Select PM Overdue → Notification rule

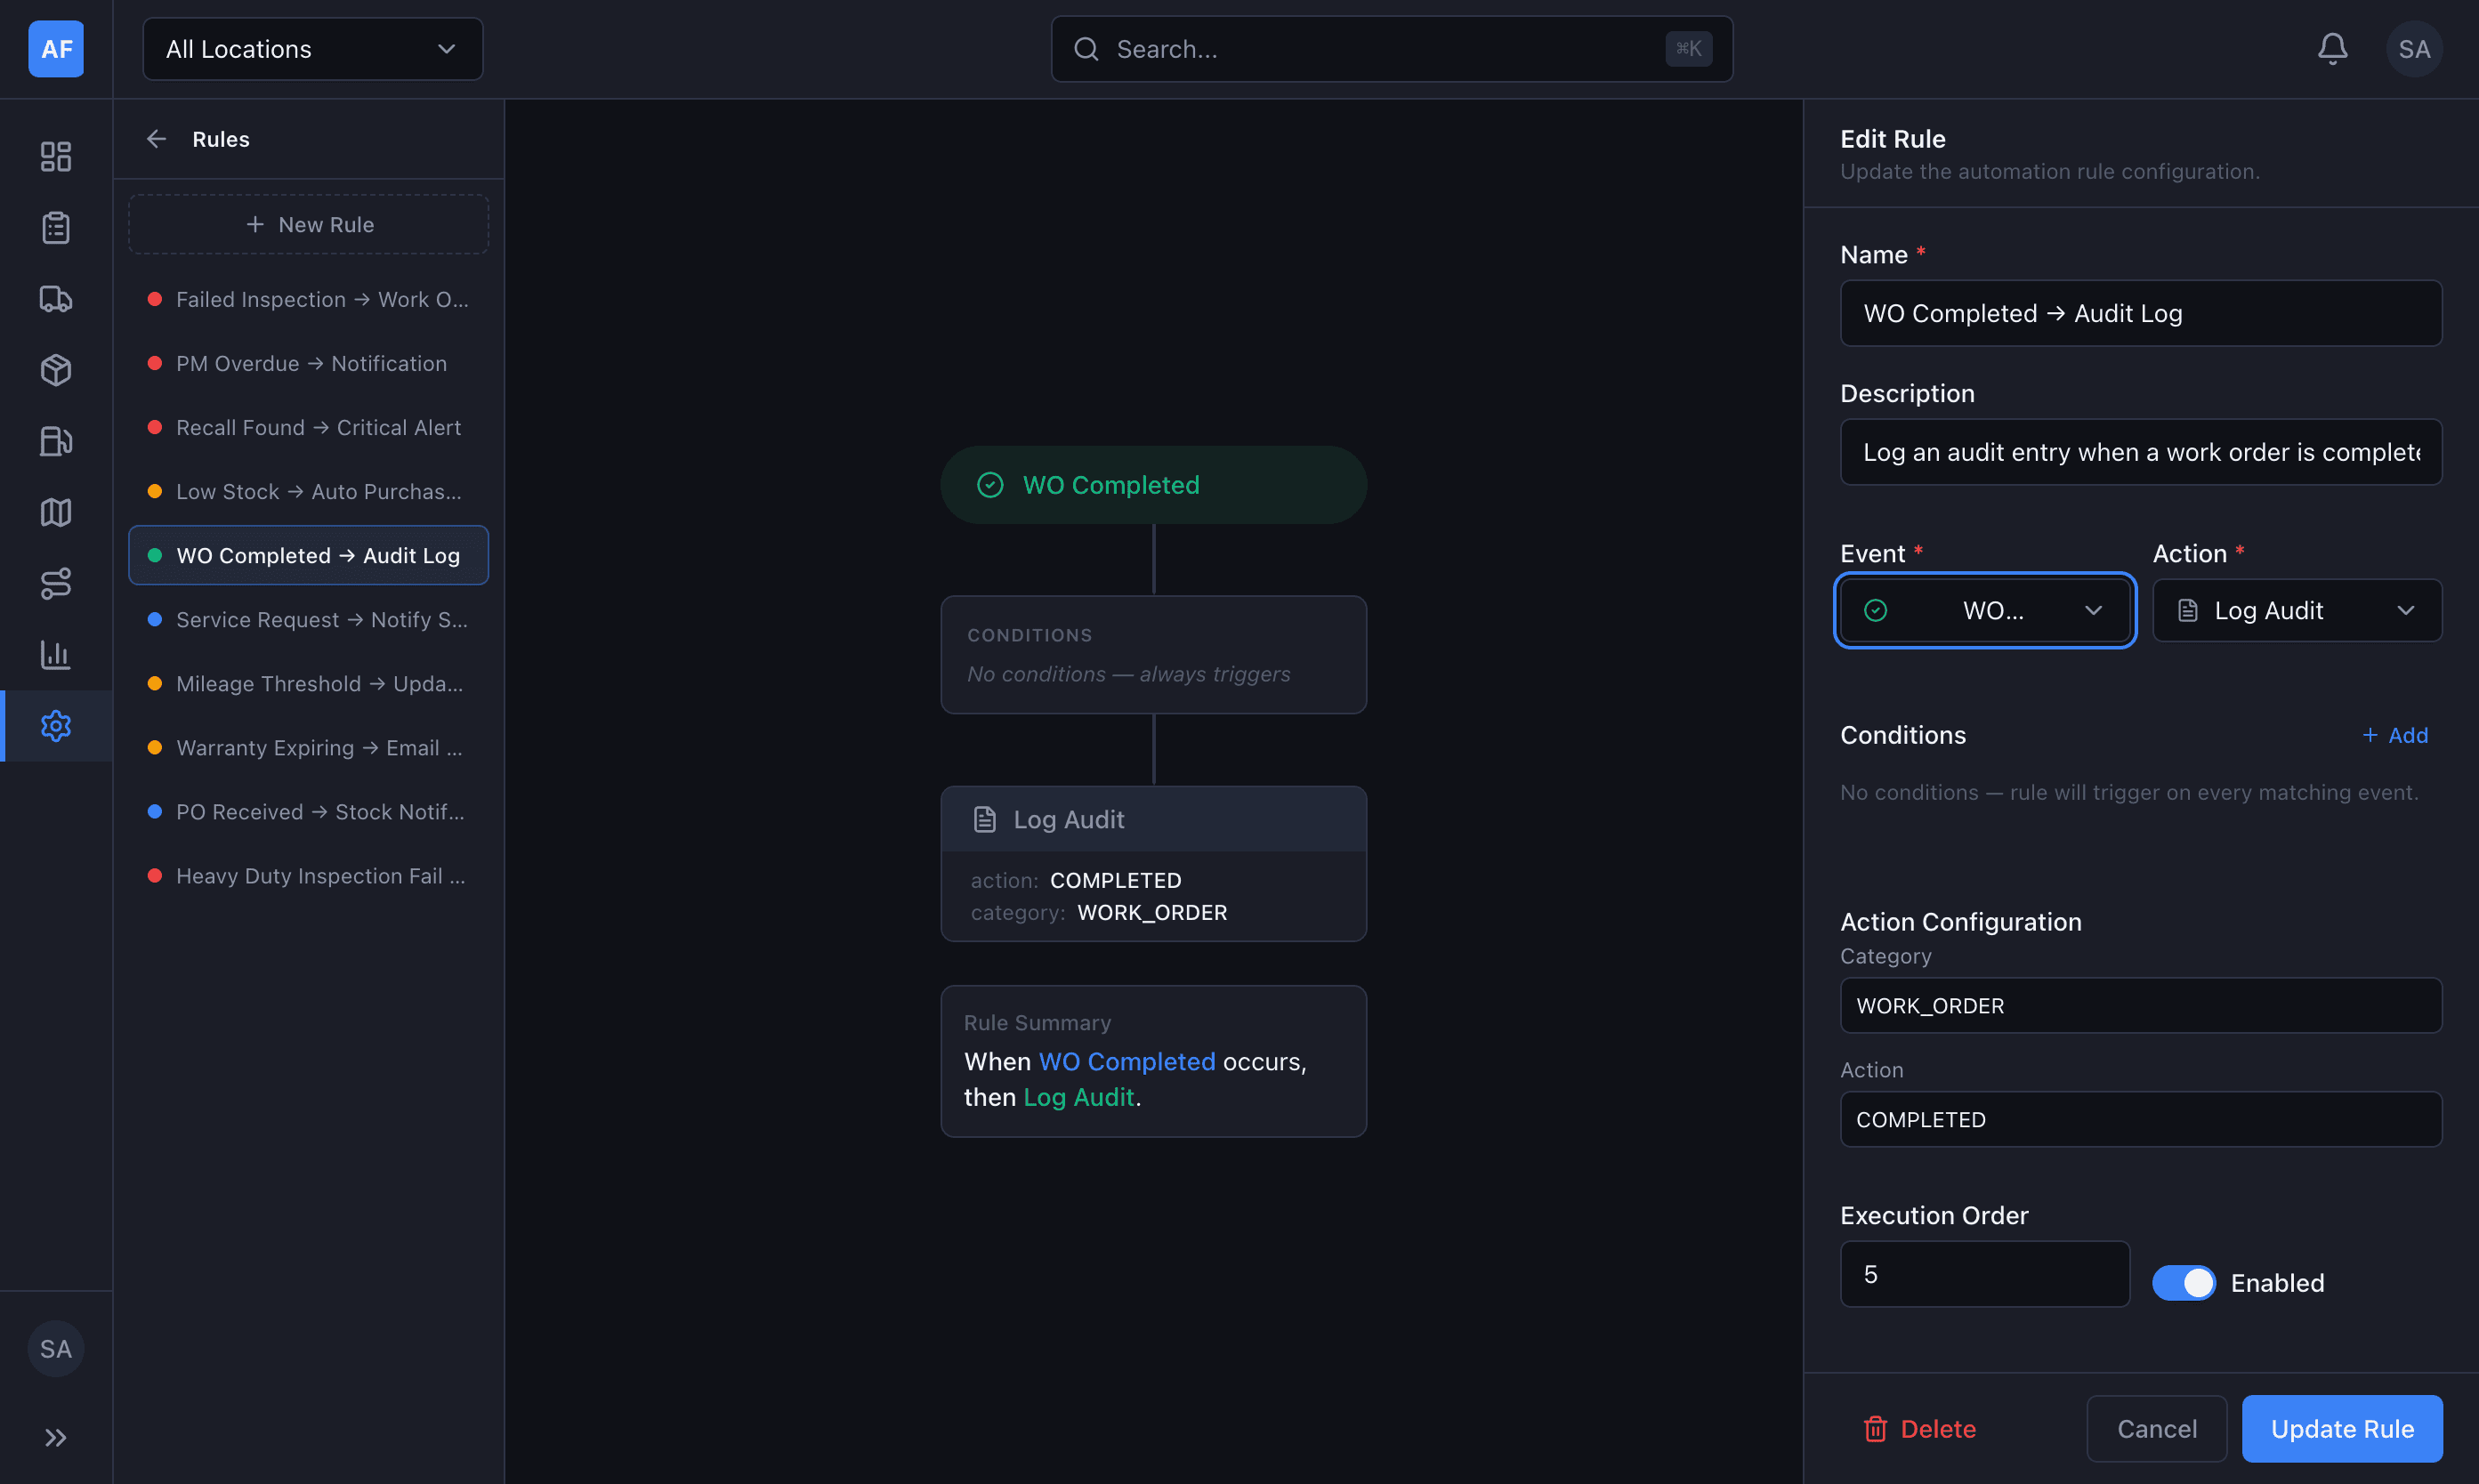pyautogui.click(x=308, y=363)
